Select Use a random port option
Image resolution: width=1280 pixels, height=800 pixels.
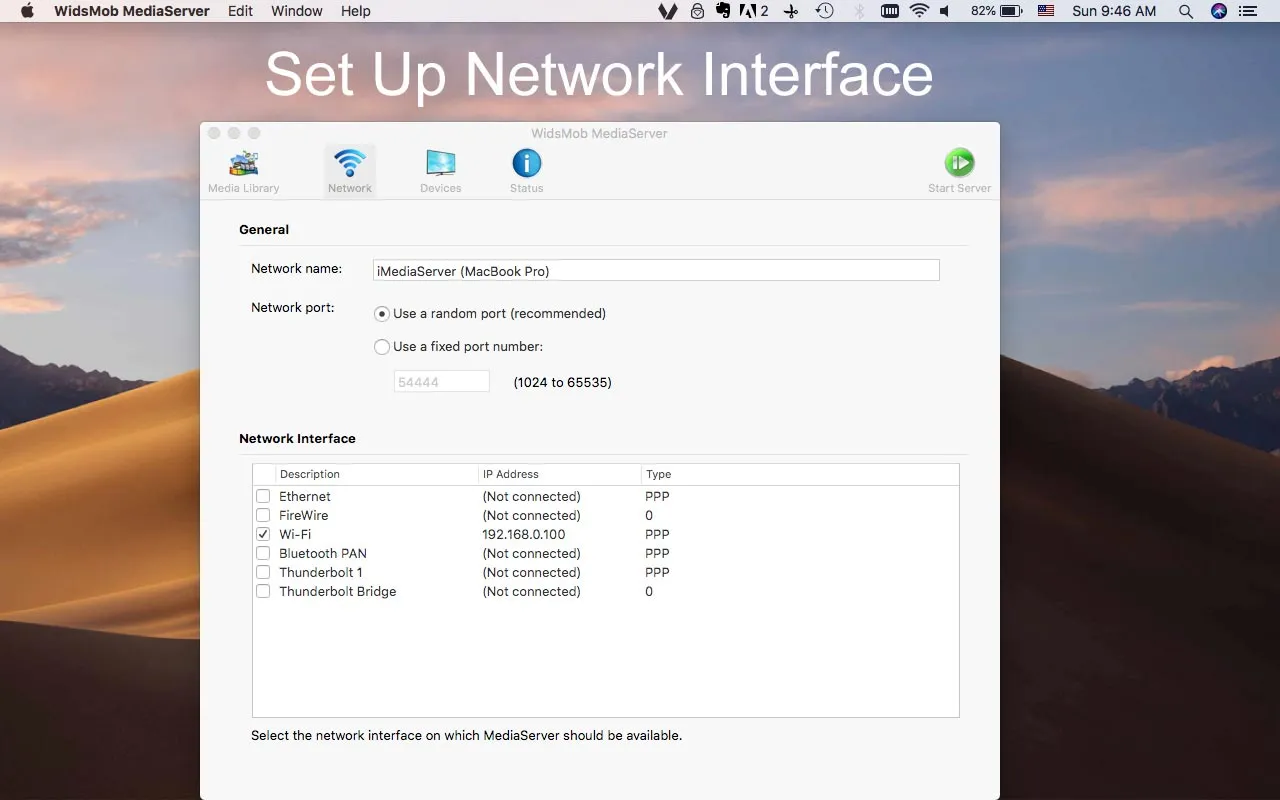tap(382, 314)
